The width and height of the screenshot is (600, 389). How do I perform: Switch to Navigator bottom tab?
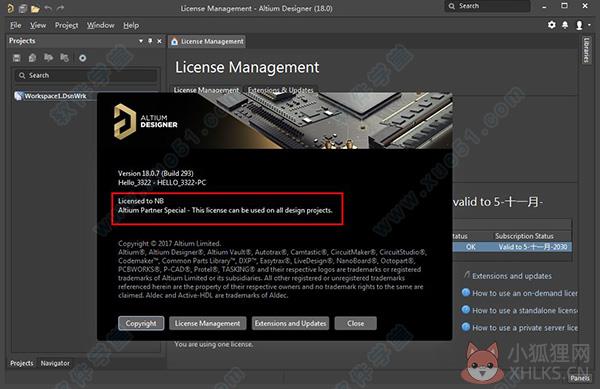point(55,363)
